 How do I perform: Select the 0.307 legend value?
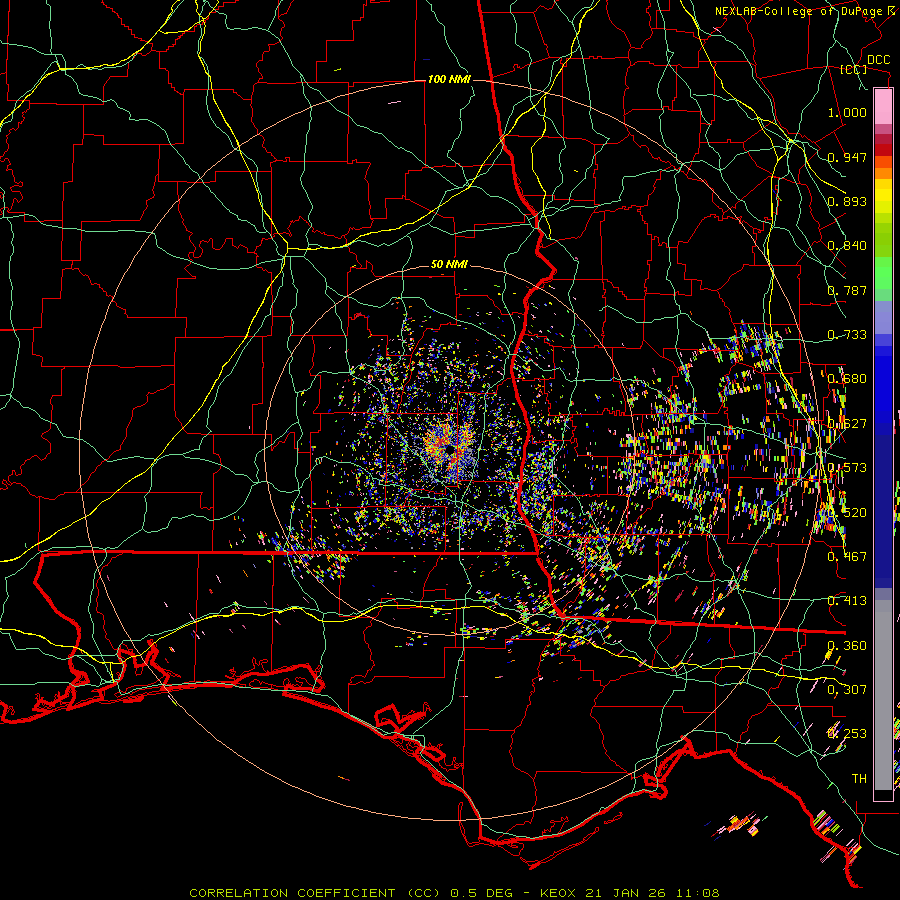tap(847, 689)
